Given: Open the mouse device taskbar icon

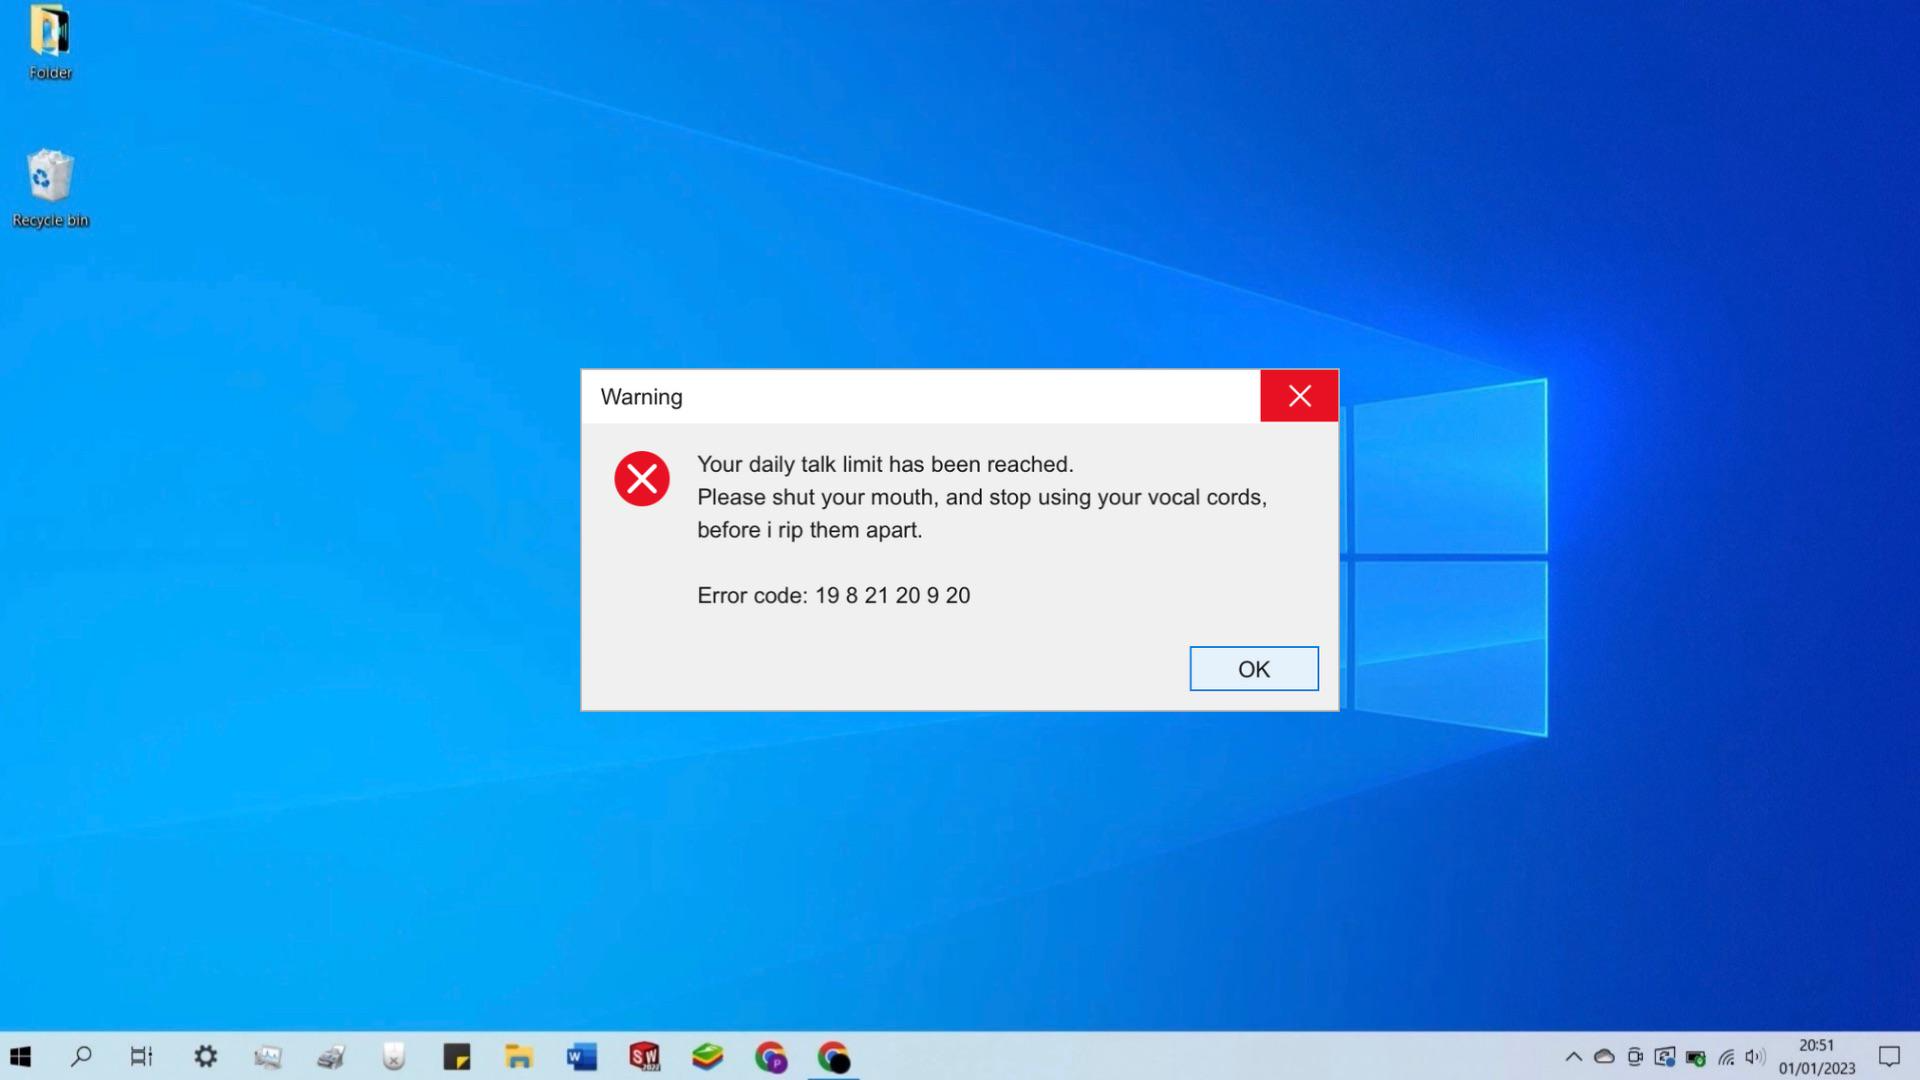Looking at the screenshot, I should click(394, 1056).
